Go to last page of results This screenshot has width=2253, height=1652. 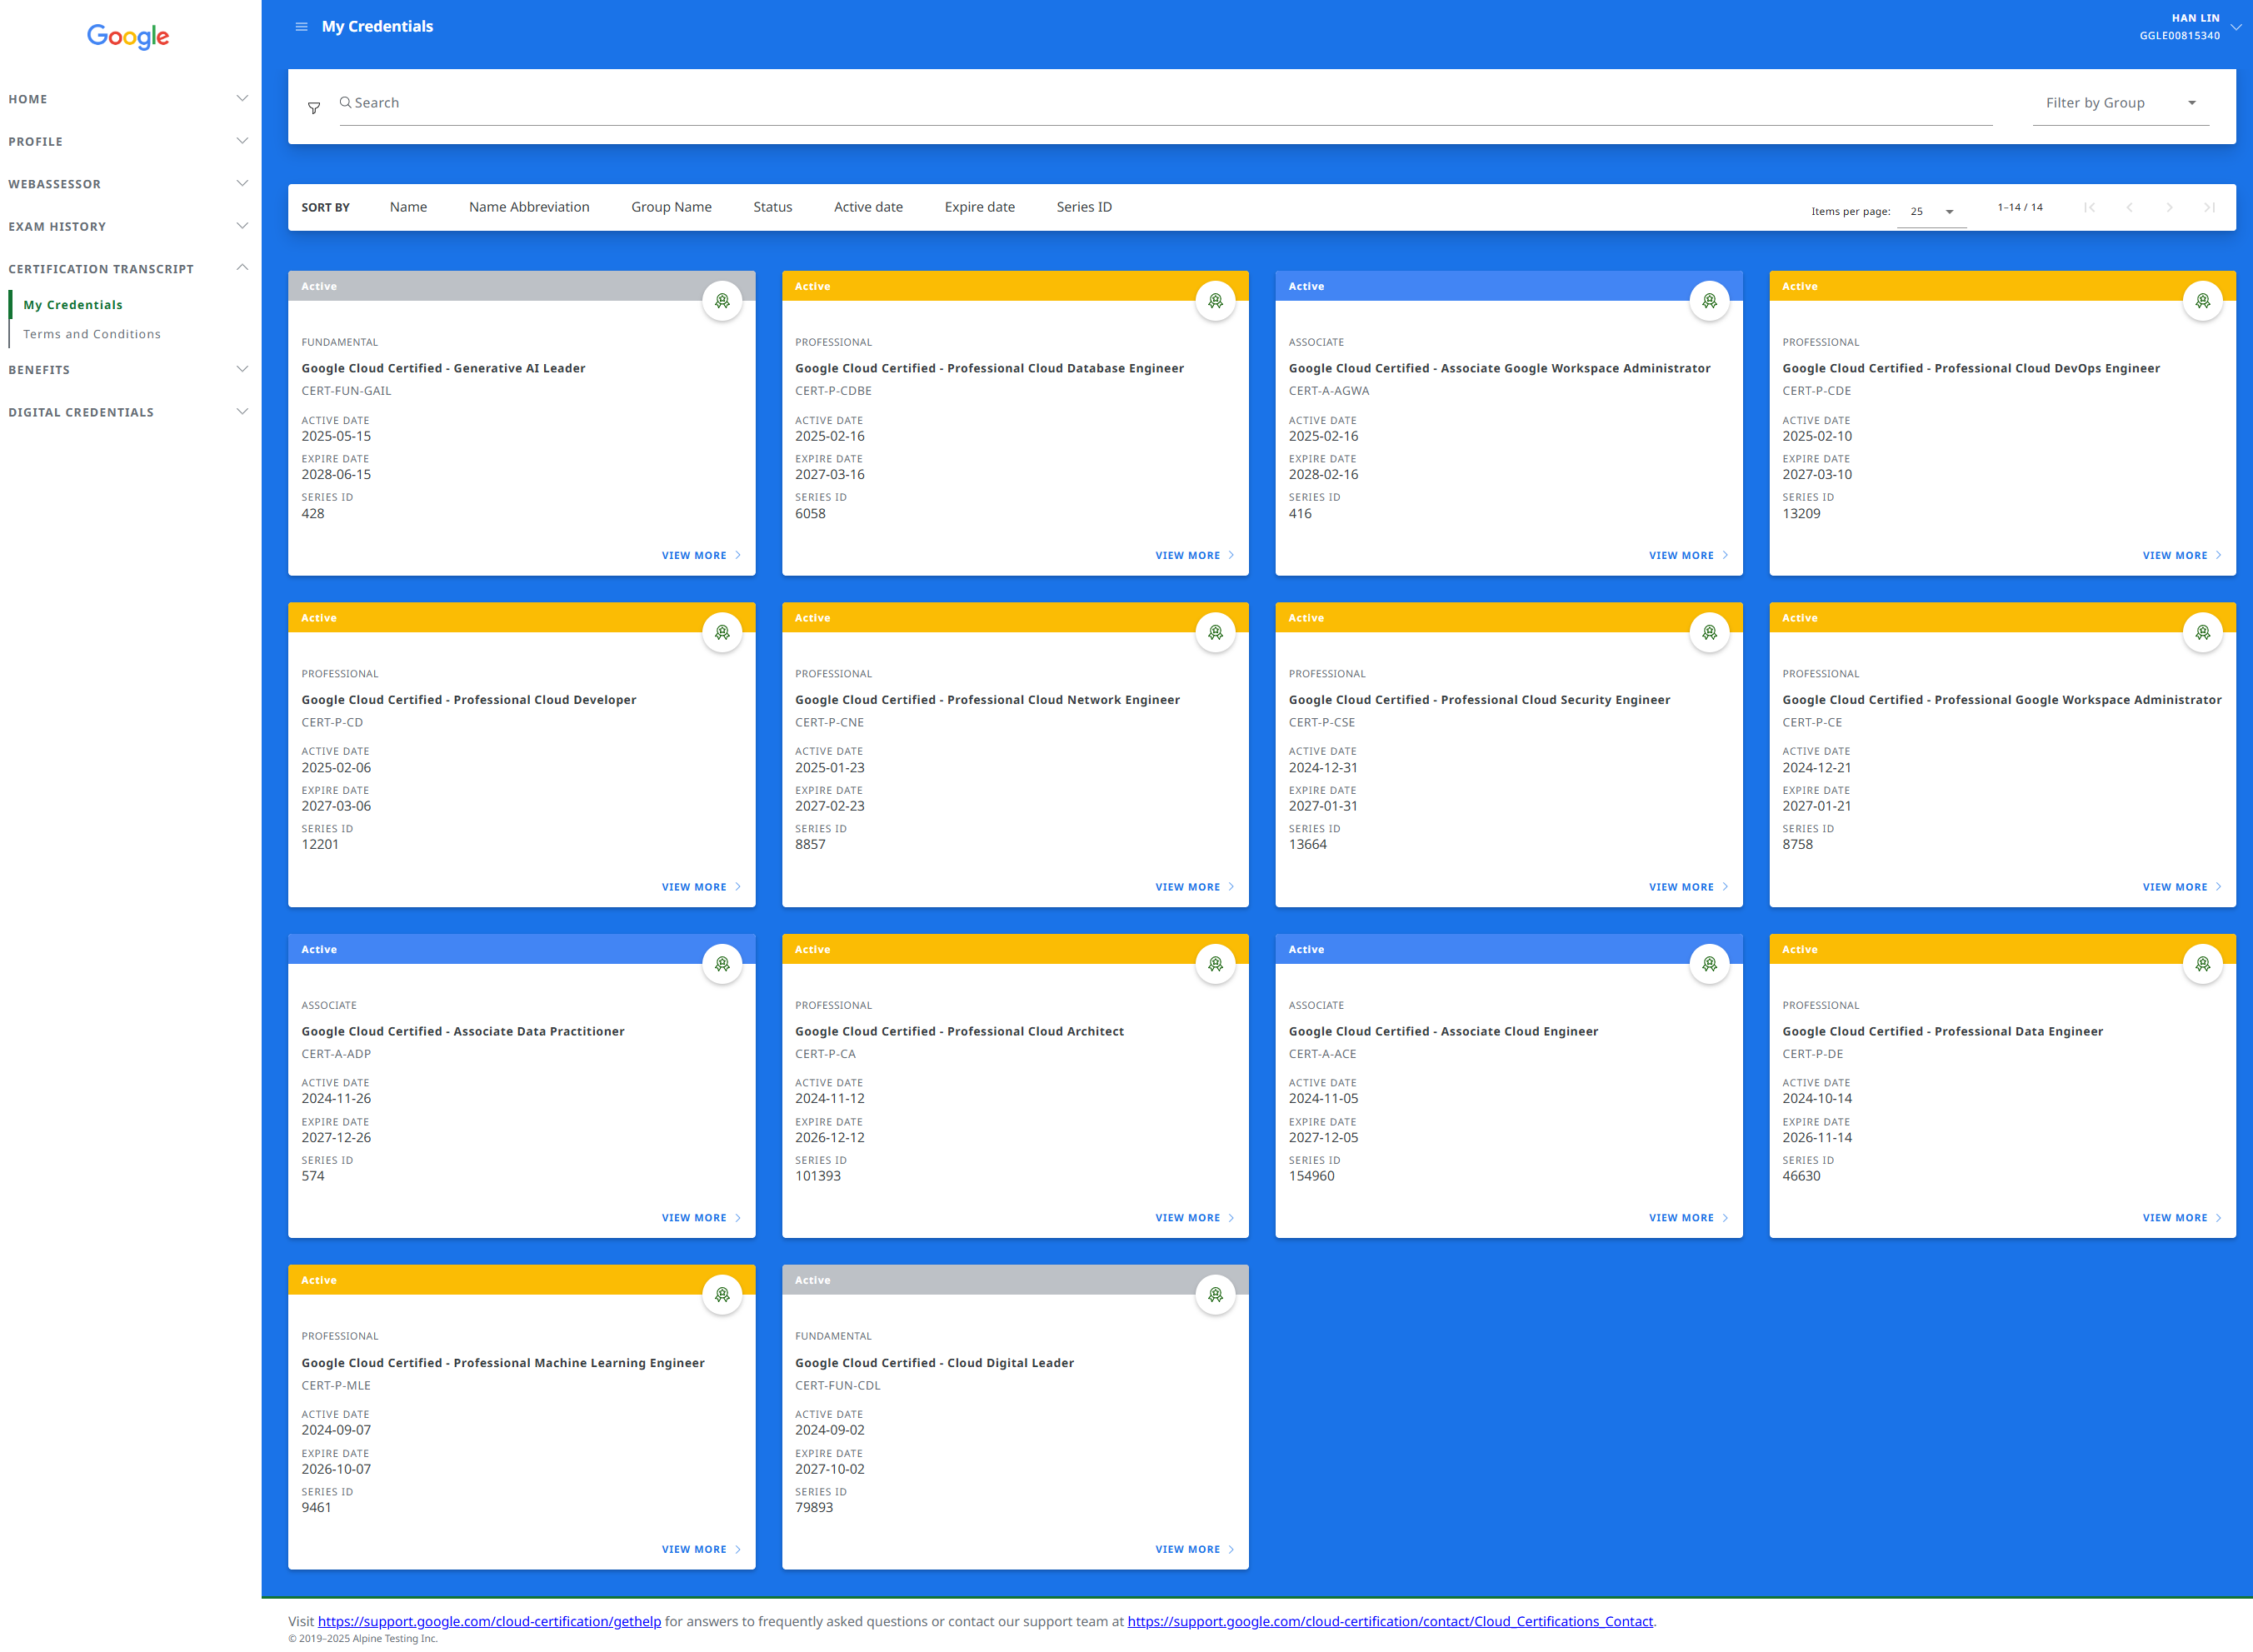2209,207
